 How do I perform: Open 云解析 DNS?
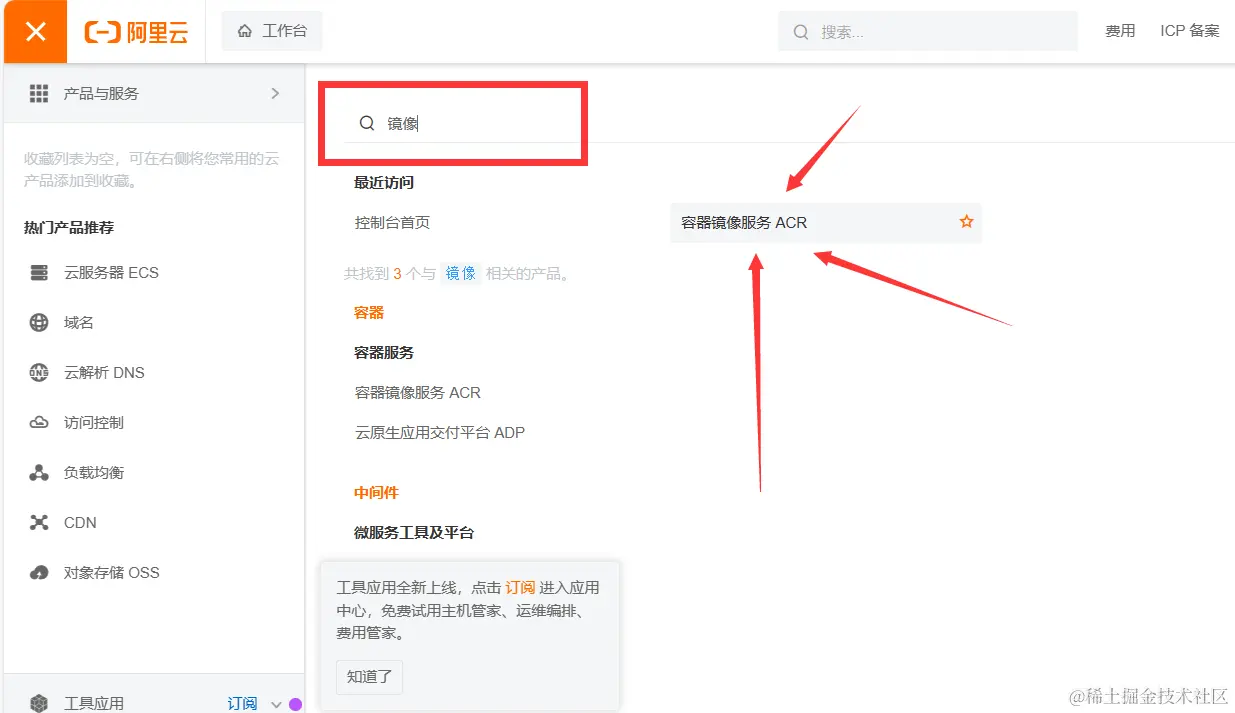coord(104,372)
